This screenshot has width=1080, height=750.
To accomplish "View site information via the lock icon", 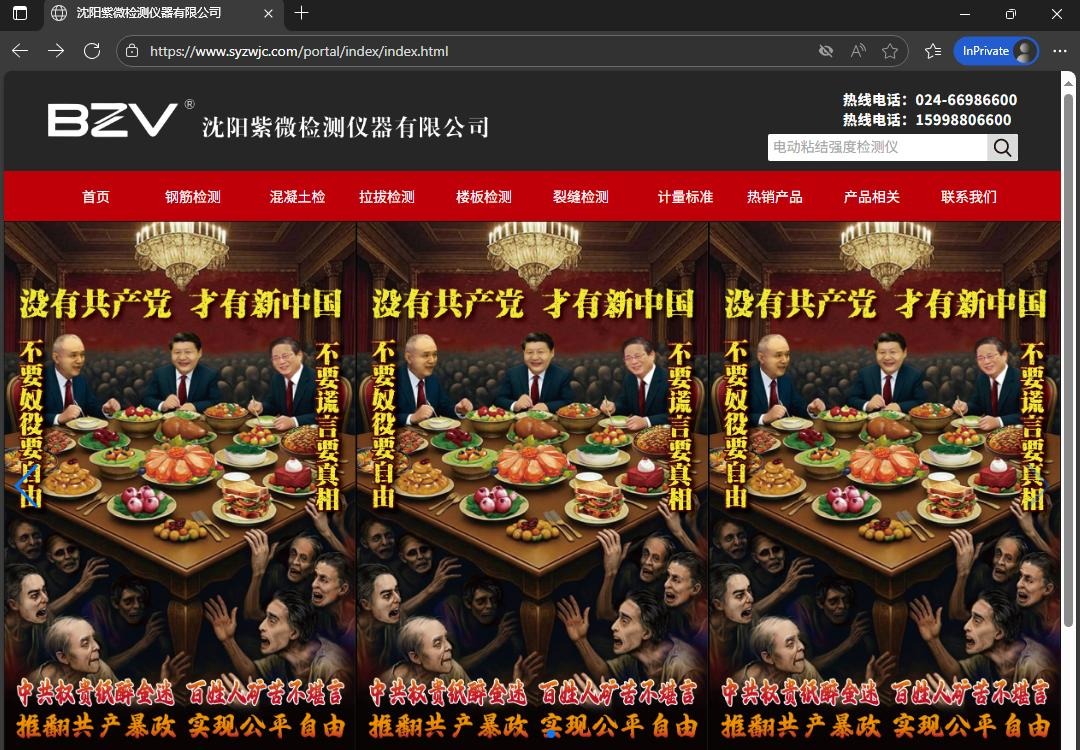I will (132, 51).
